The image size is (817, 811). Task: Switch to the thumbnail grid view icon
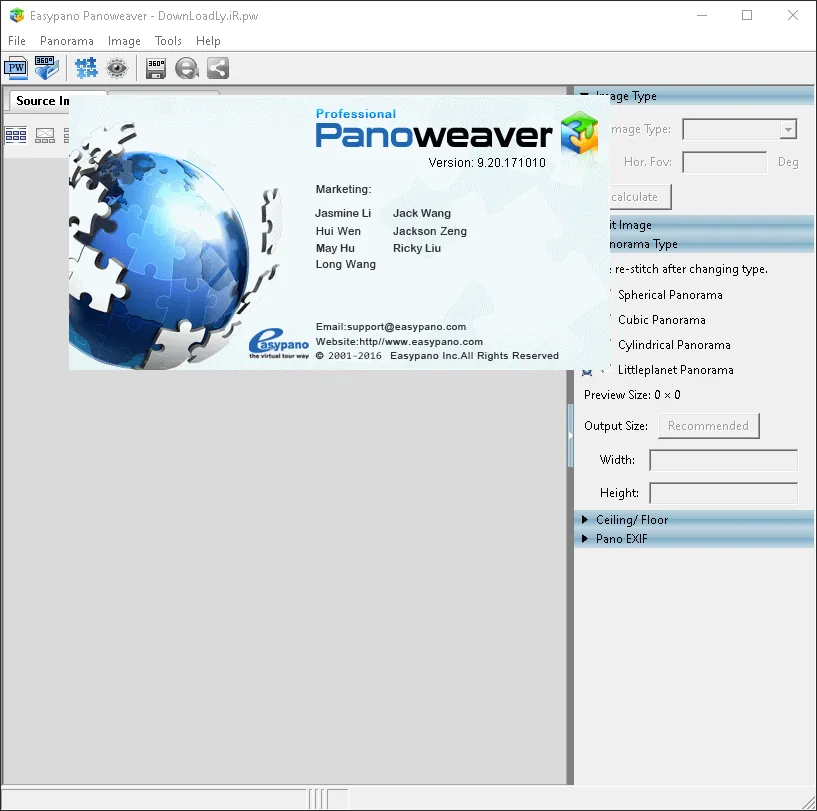click(16, 135)
